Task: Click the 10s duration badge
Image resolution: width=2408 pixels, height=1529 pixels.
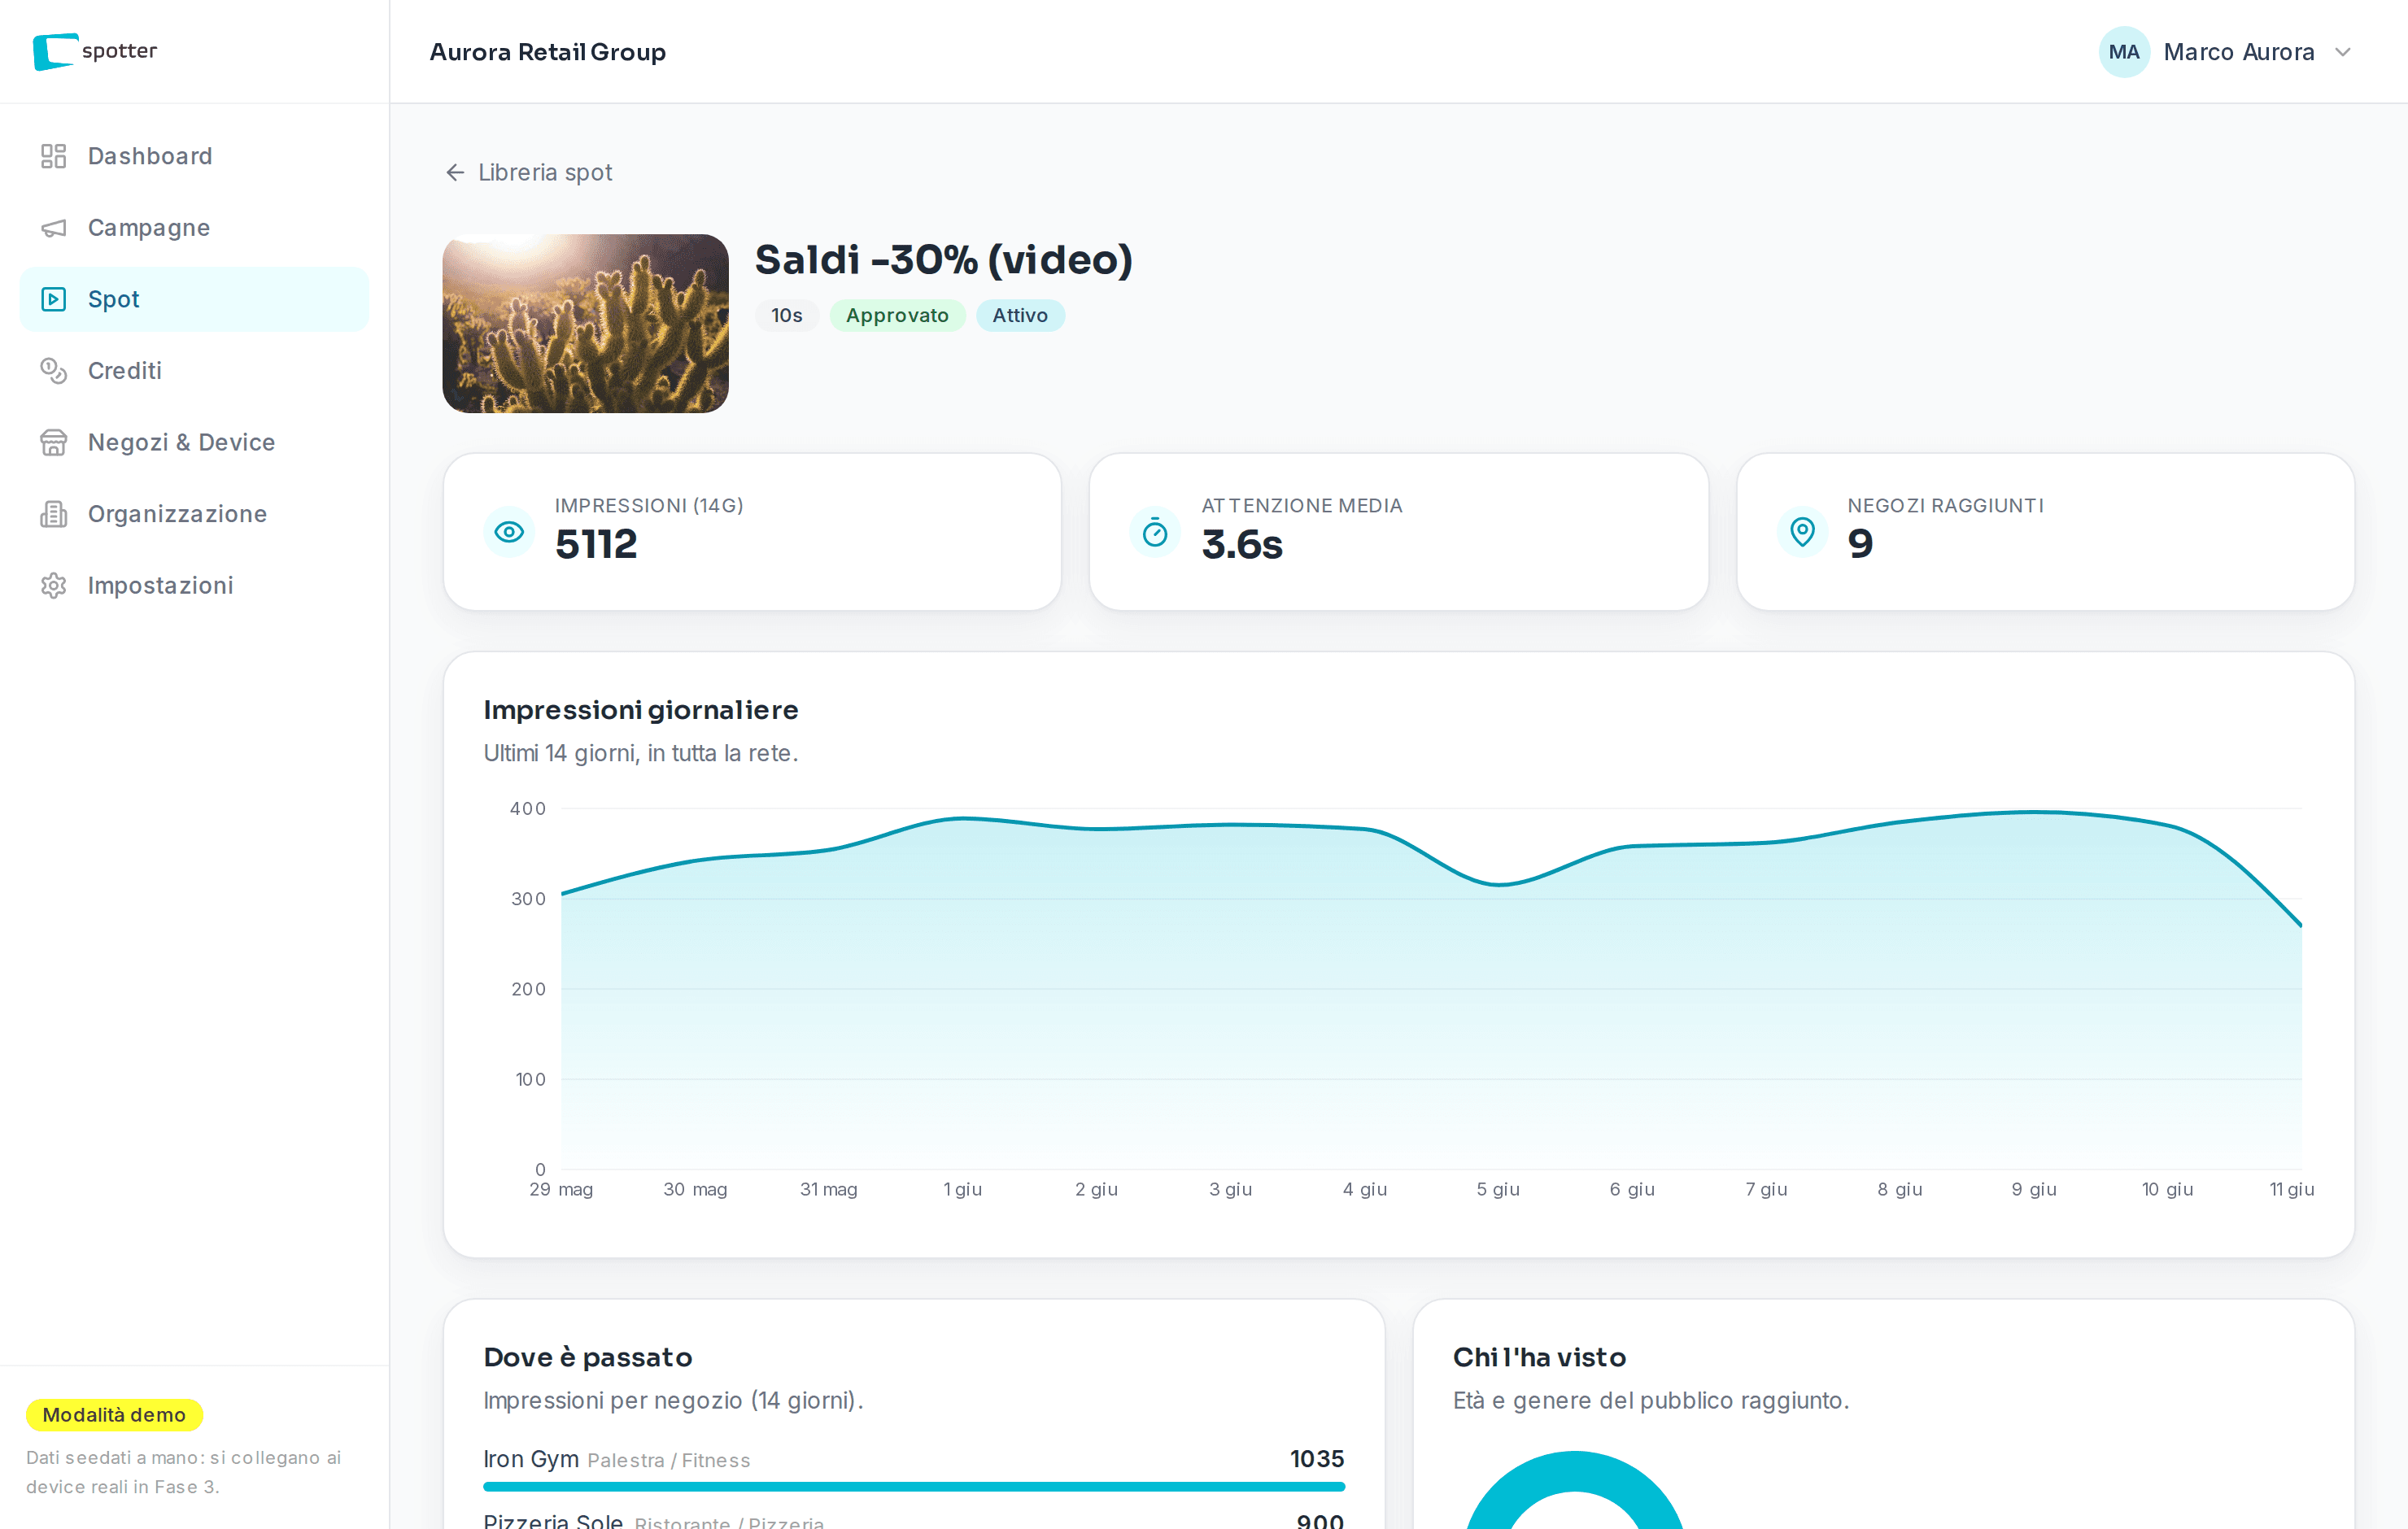Action: tap(787, 315)
